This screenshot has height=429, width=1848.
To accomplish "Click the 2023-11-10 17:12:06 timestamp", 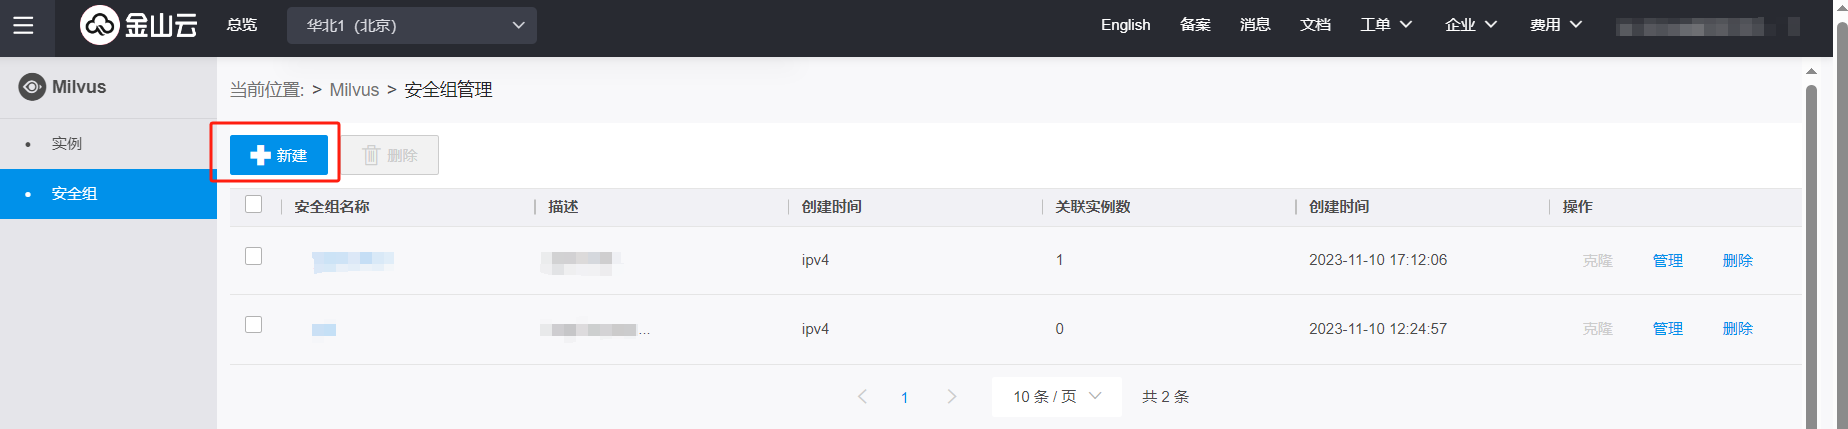I will (x=1378, y=260).
